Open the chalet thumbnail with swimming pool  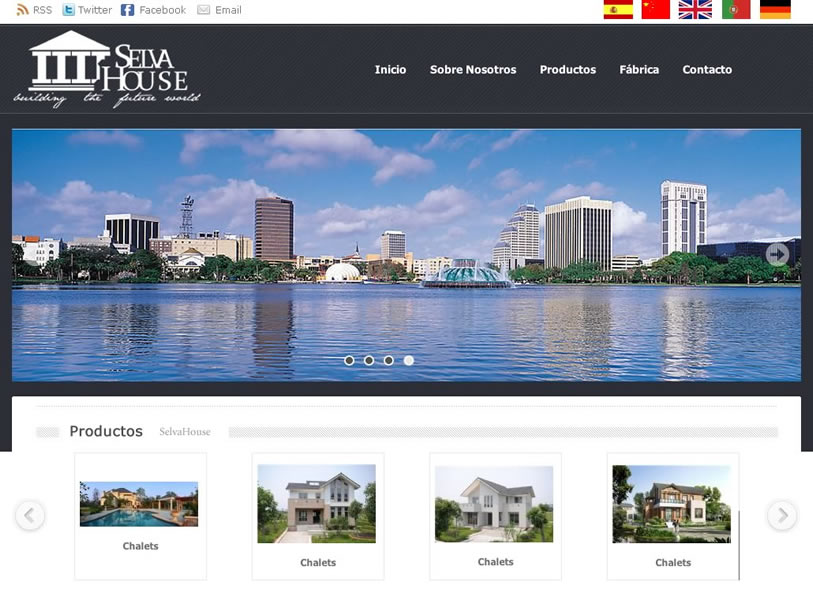tap(139, 504)
